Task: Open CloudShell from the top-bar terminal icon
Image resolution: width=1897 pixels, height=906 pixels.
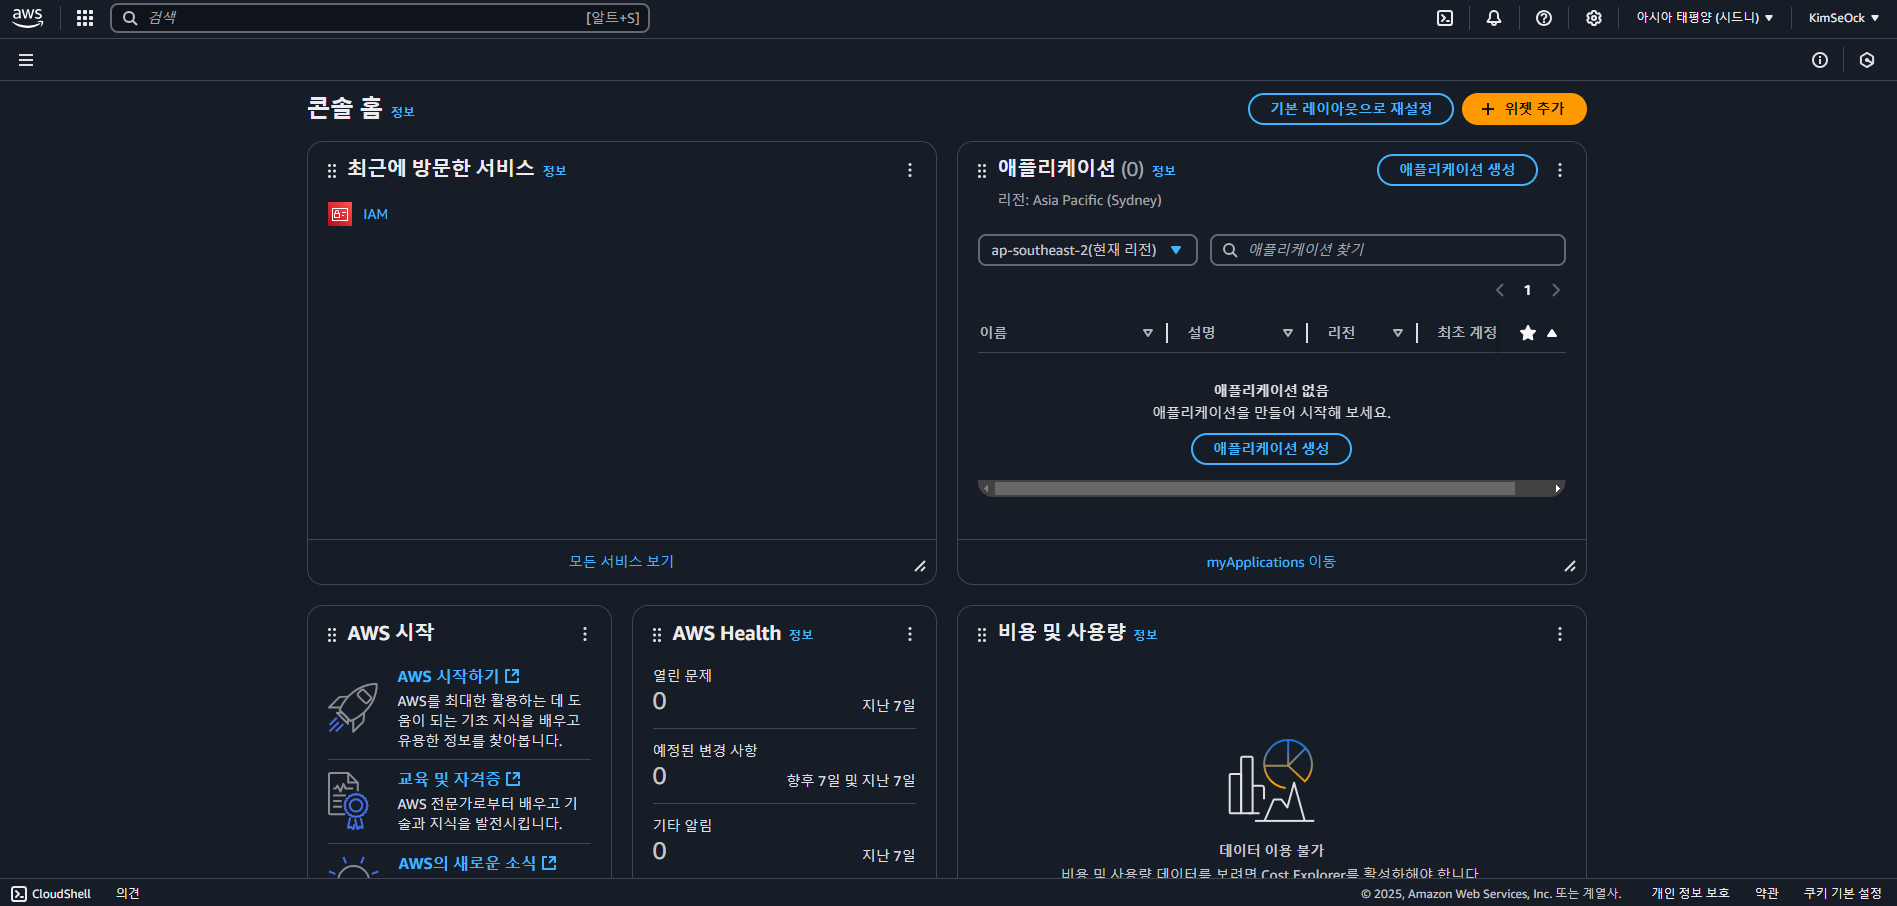Action: [1445, 18]
